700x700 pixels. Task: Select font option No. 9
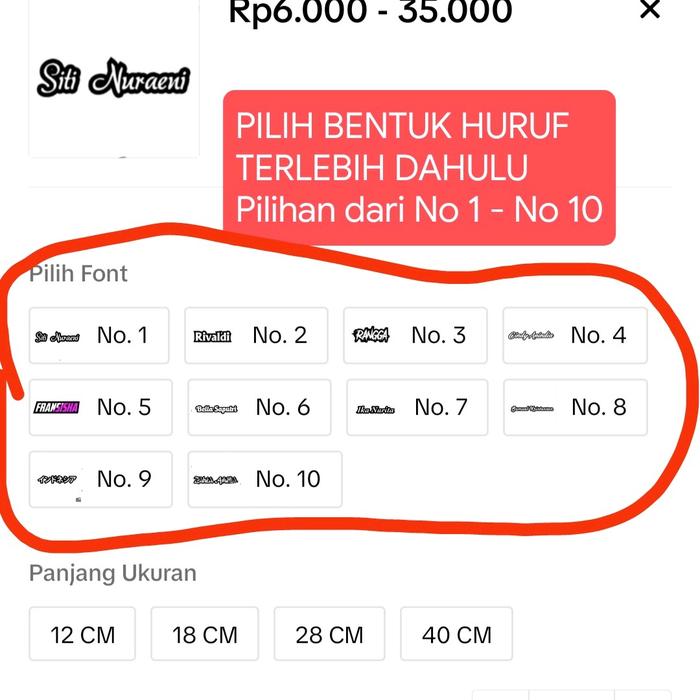tap(100, 479)
